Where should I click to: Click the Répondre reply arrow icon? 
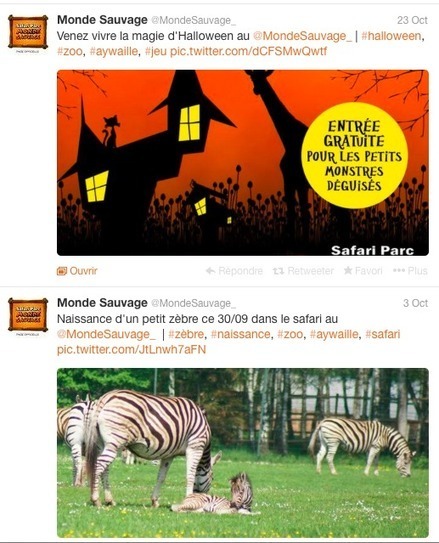[x=210, y=271]
